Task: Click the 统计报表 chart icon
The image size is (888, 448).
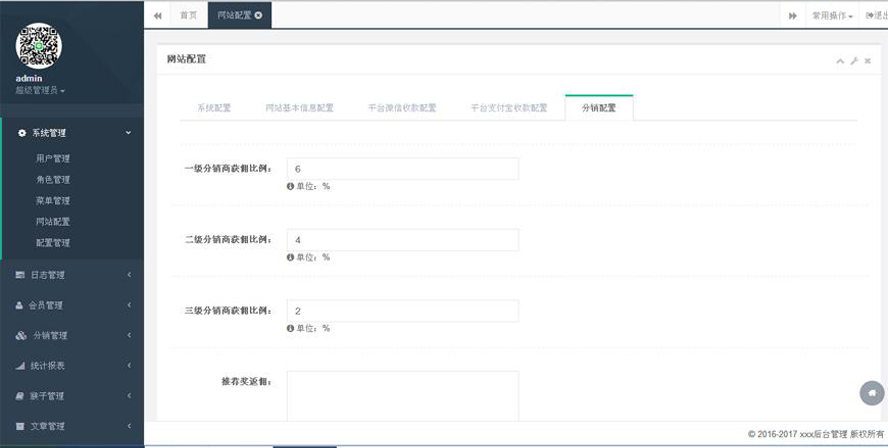Action: pyautogui.click(x=20, y=366)
